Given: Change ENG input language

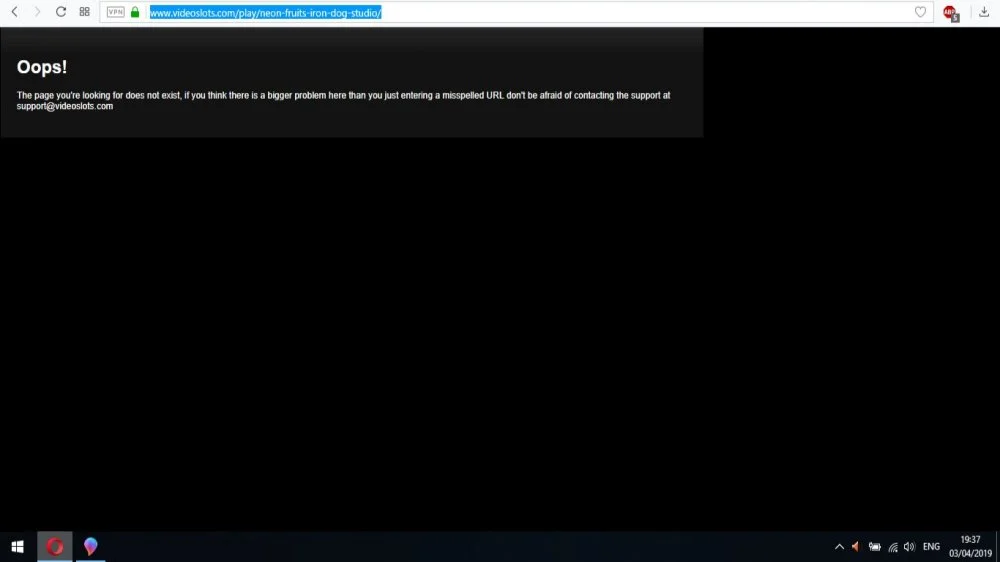Looking at the screenshot, I should (931, 547).
